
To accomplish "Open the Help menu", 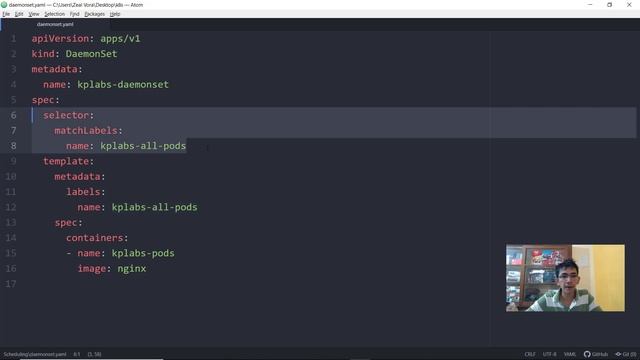I will 115,14.
